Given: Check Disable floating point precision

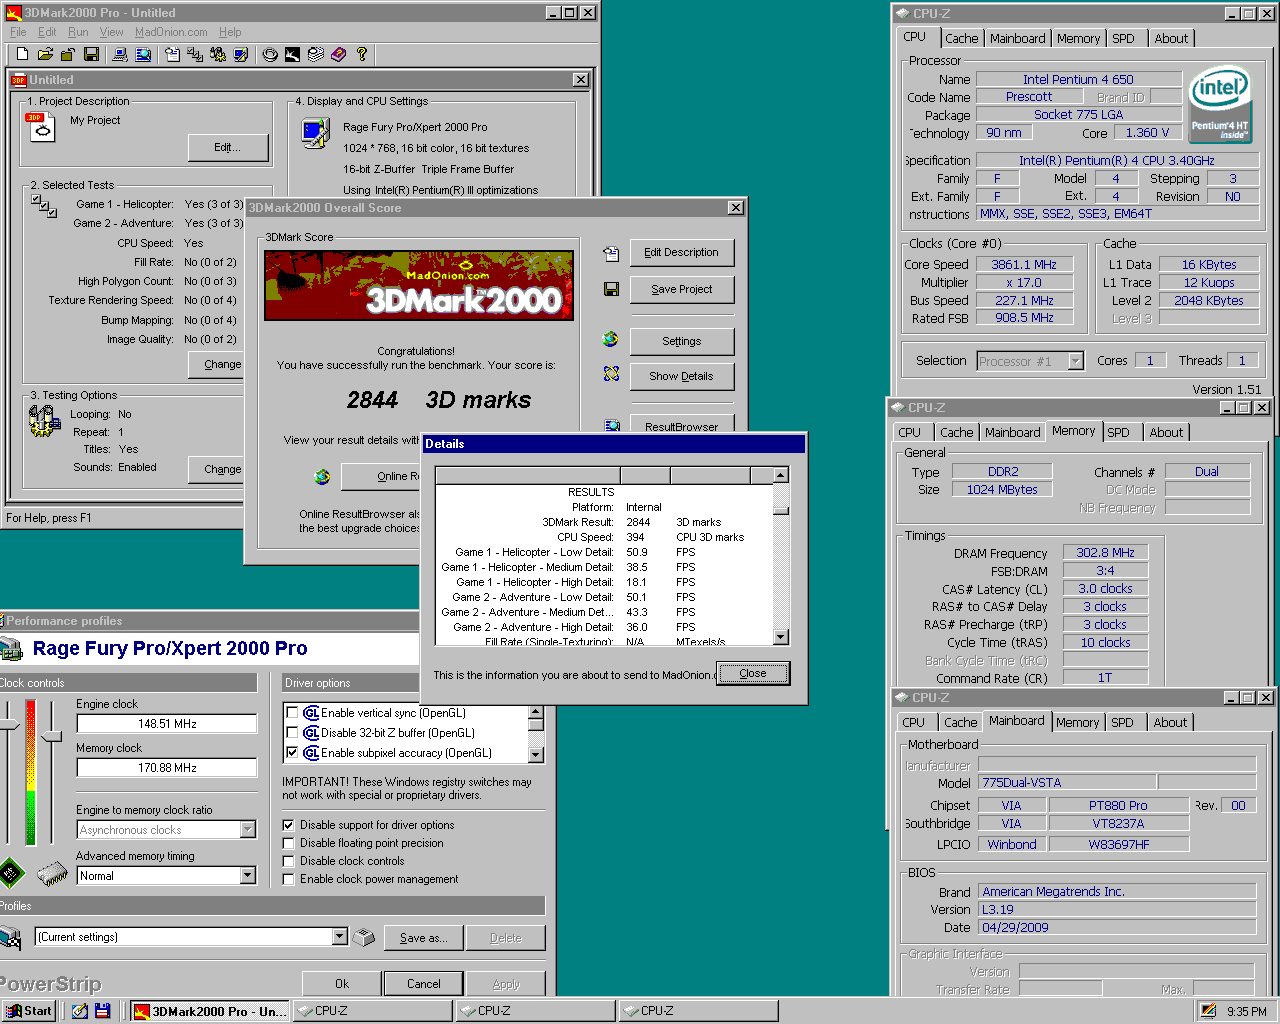Looking at the screenshot, I should [288, 843].
